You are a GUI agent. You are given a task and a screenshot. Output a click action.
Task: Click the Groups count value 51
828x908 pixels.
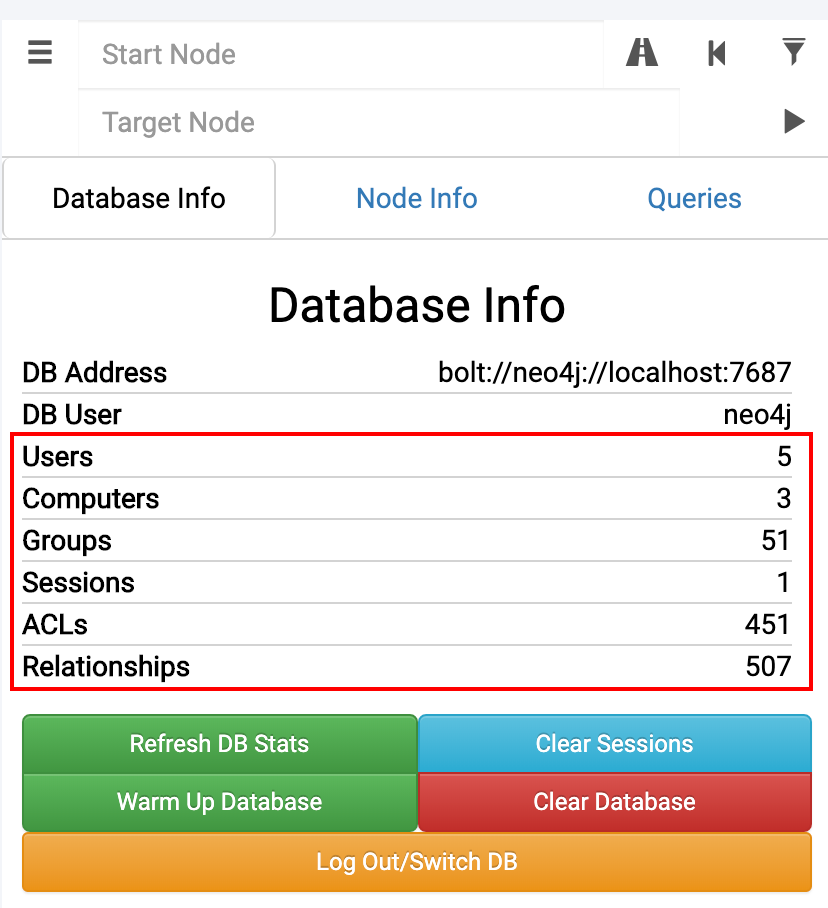pyautogui.click(x=775, y=541)
